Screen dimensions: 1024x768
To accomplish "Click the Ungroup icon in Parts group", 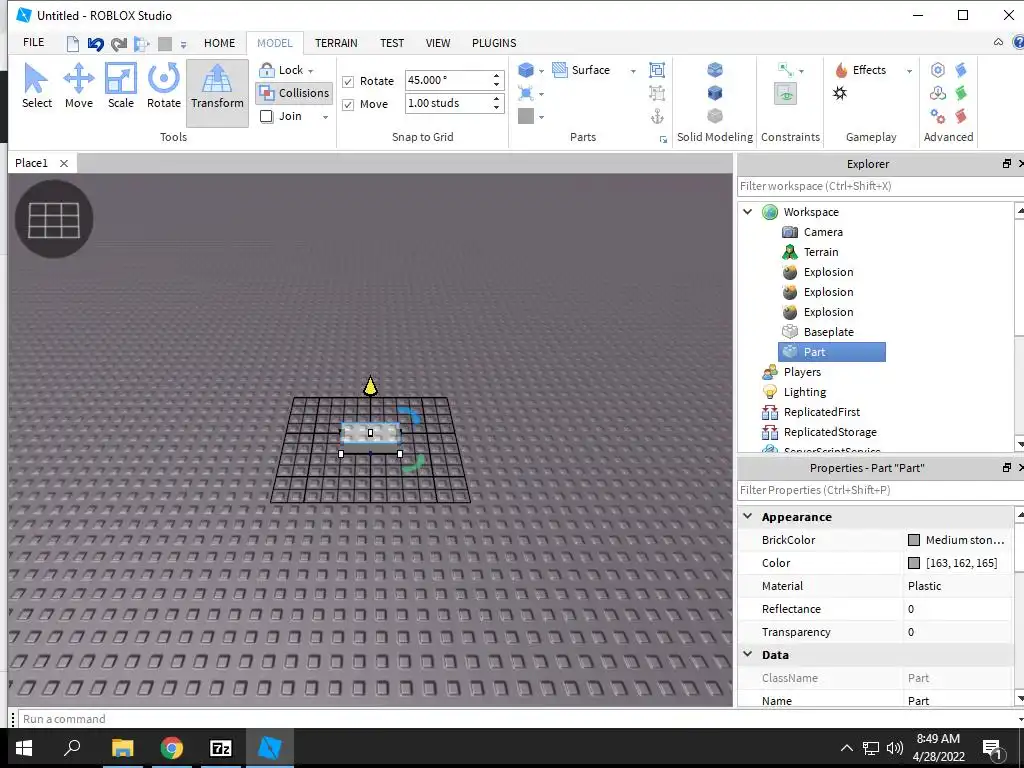I will [657, 93].
